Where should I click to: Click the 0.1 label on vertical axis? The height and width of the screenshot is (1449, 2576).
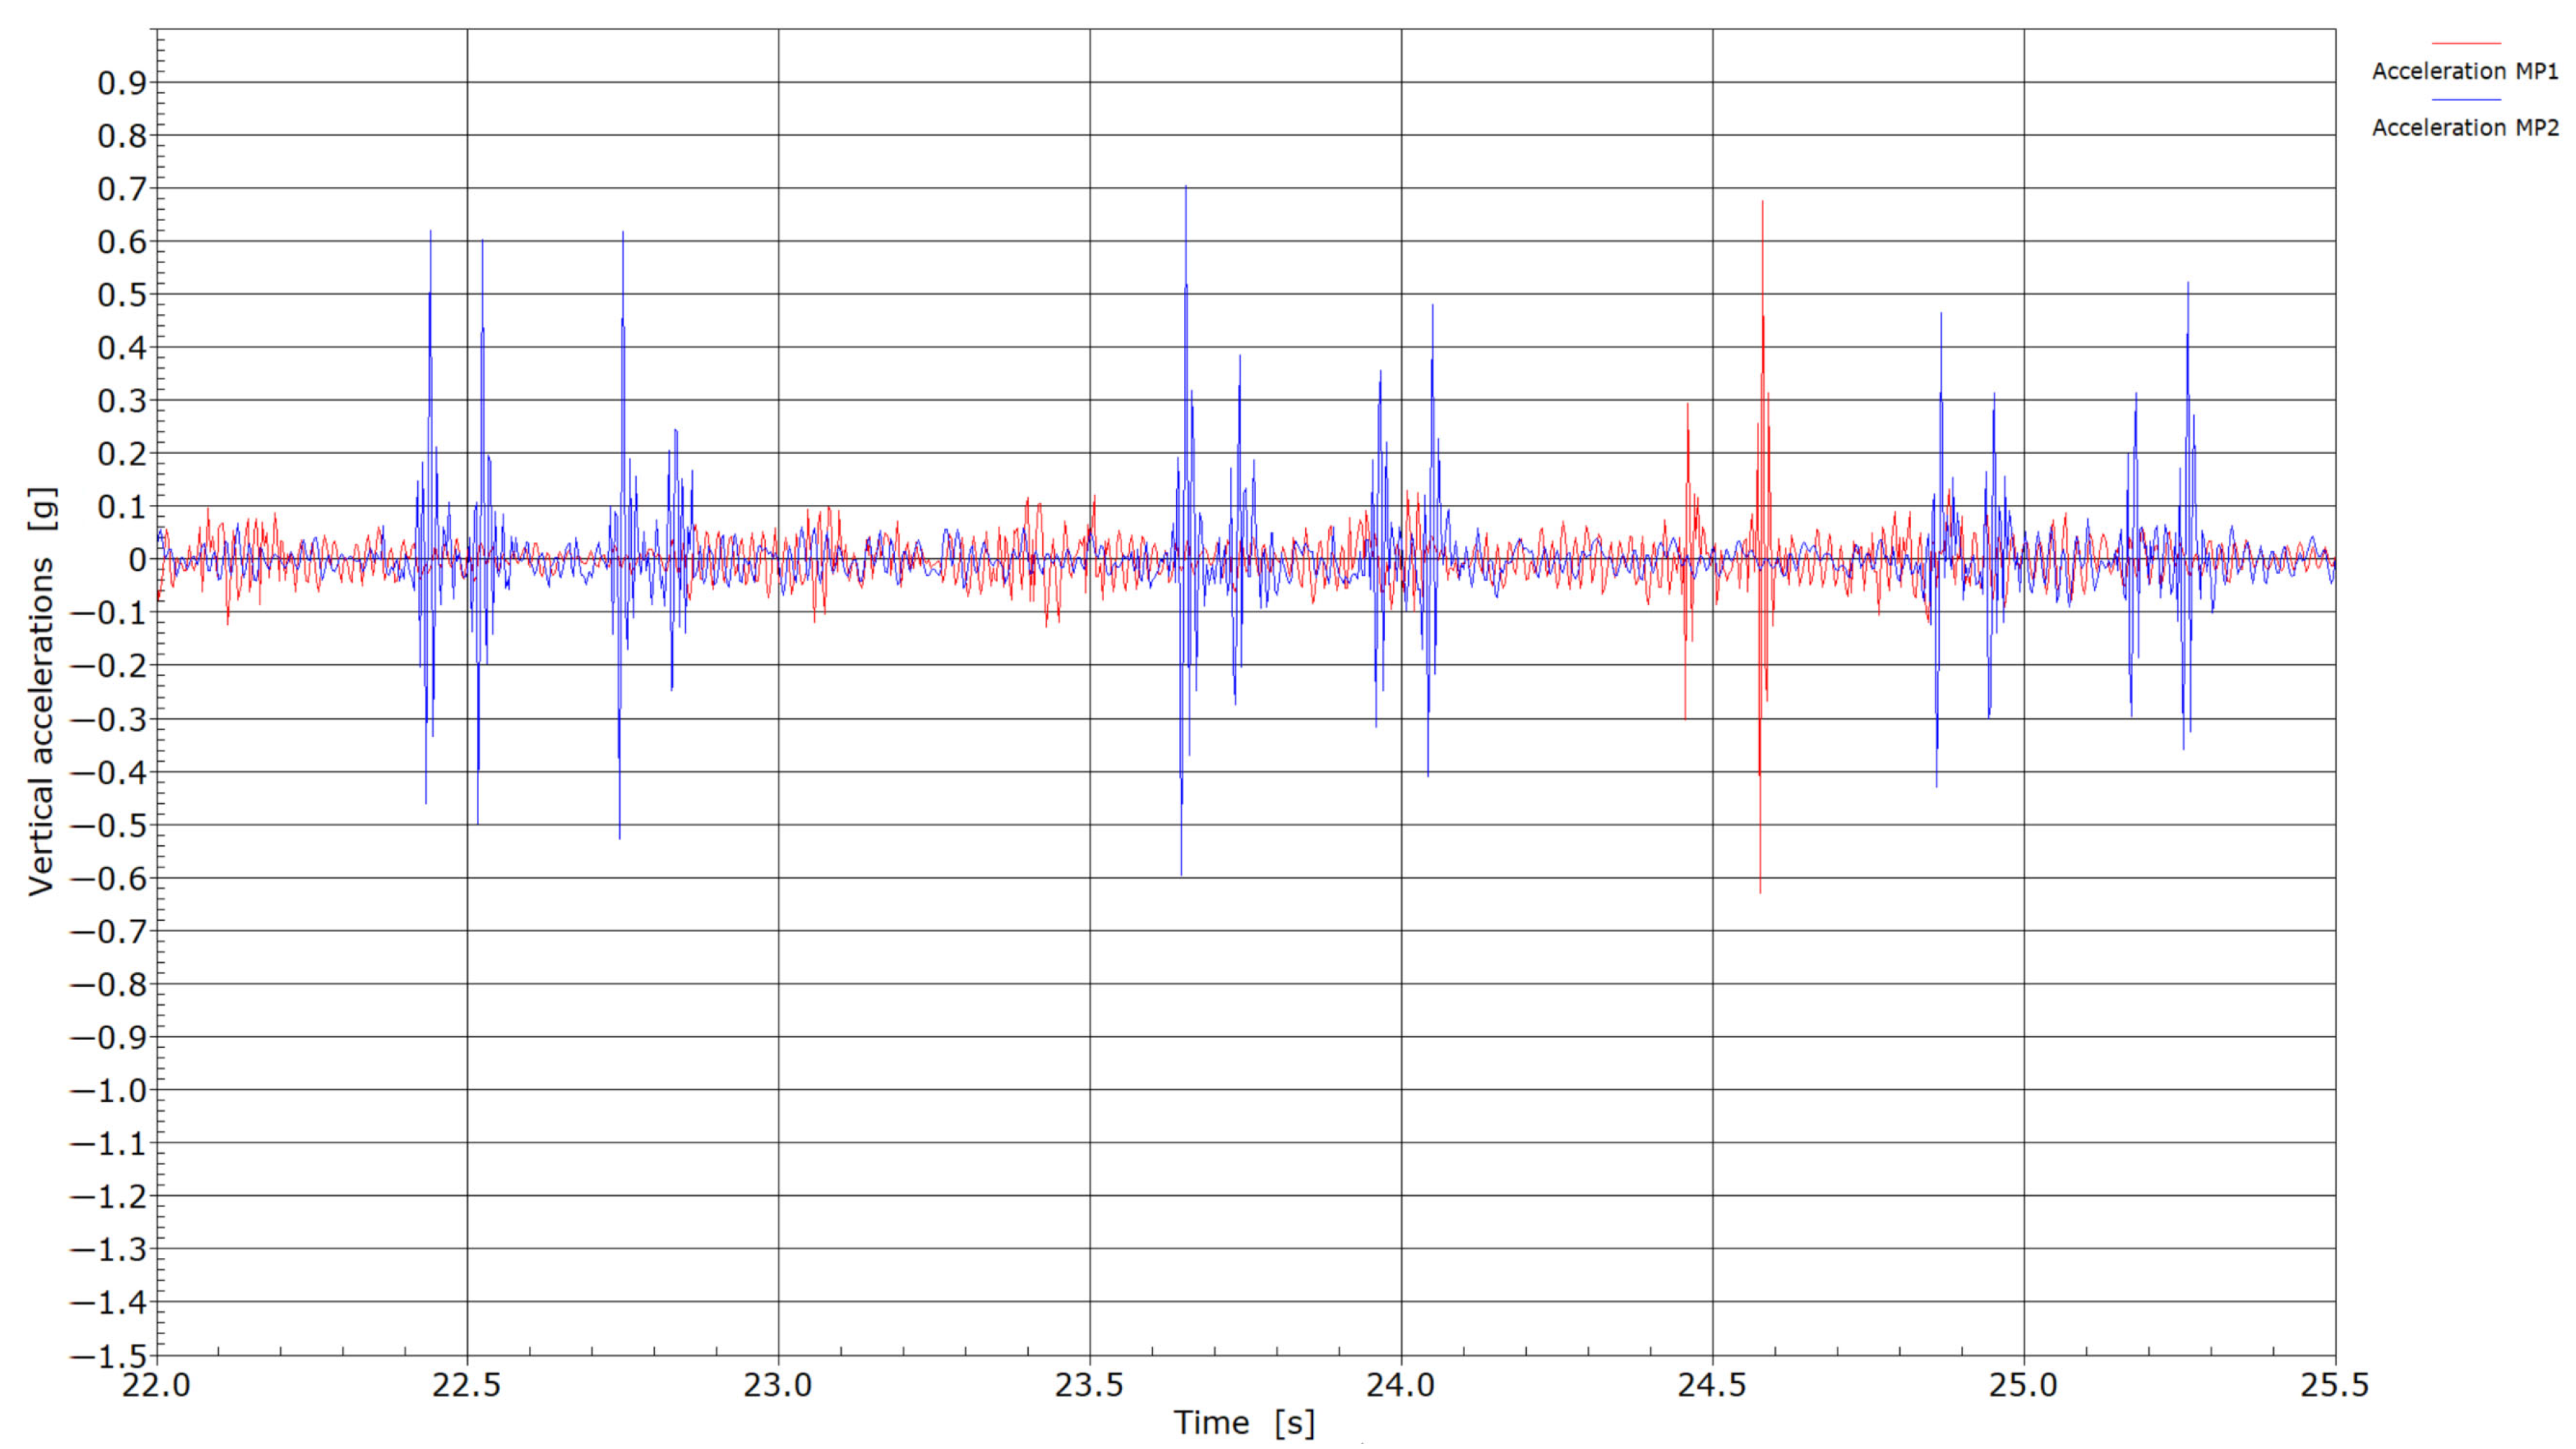121,507
